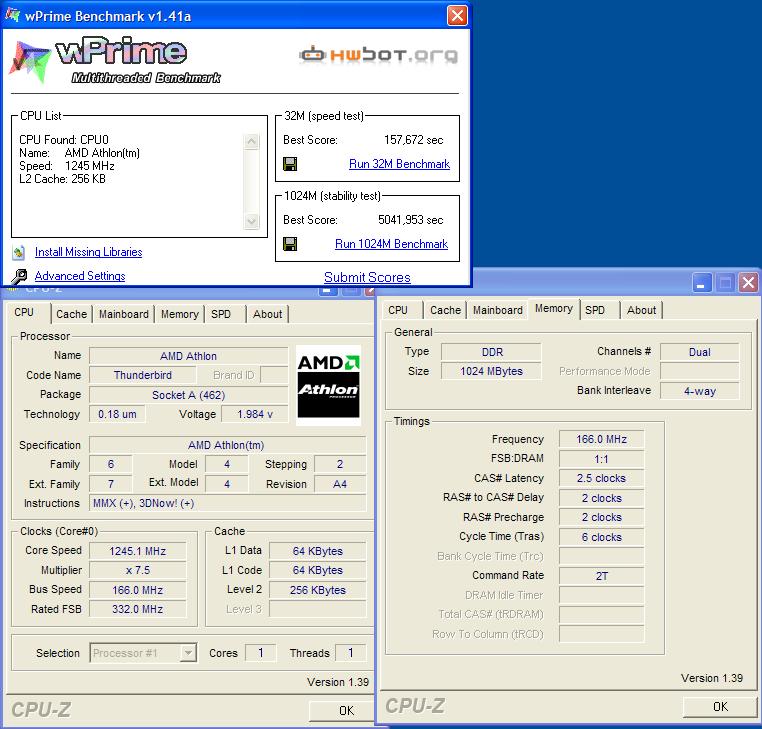Click OK in the left CPU-Z window
Viewport: 762px width, 729px height.
(x=342, y=711)
